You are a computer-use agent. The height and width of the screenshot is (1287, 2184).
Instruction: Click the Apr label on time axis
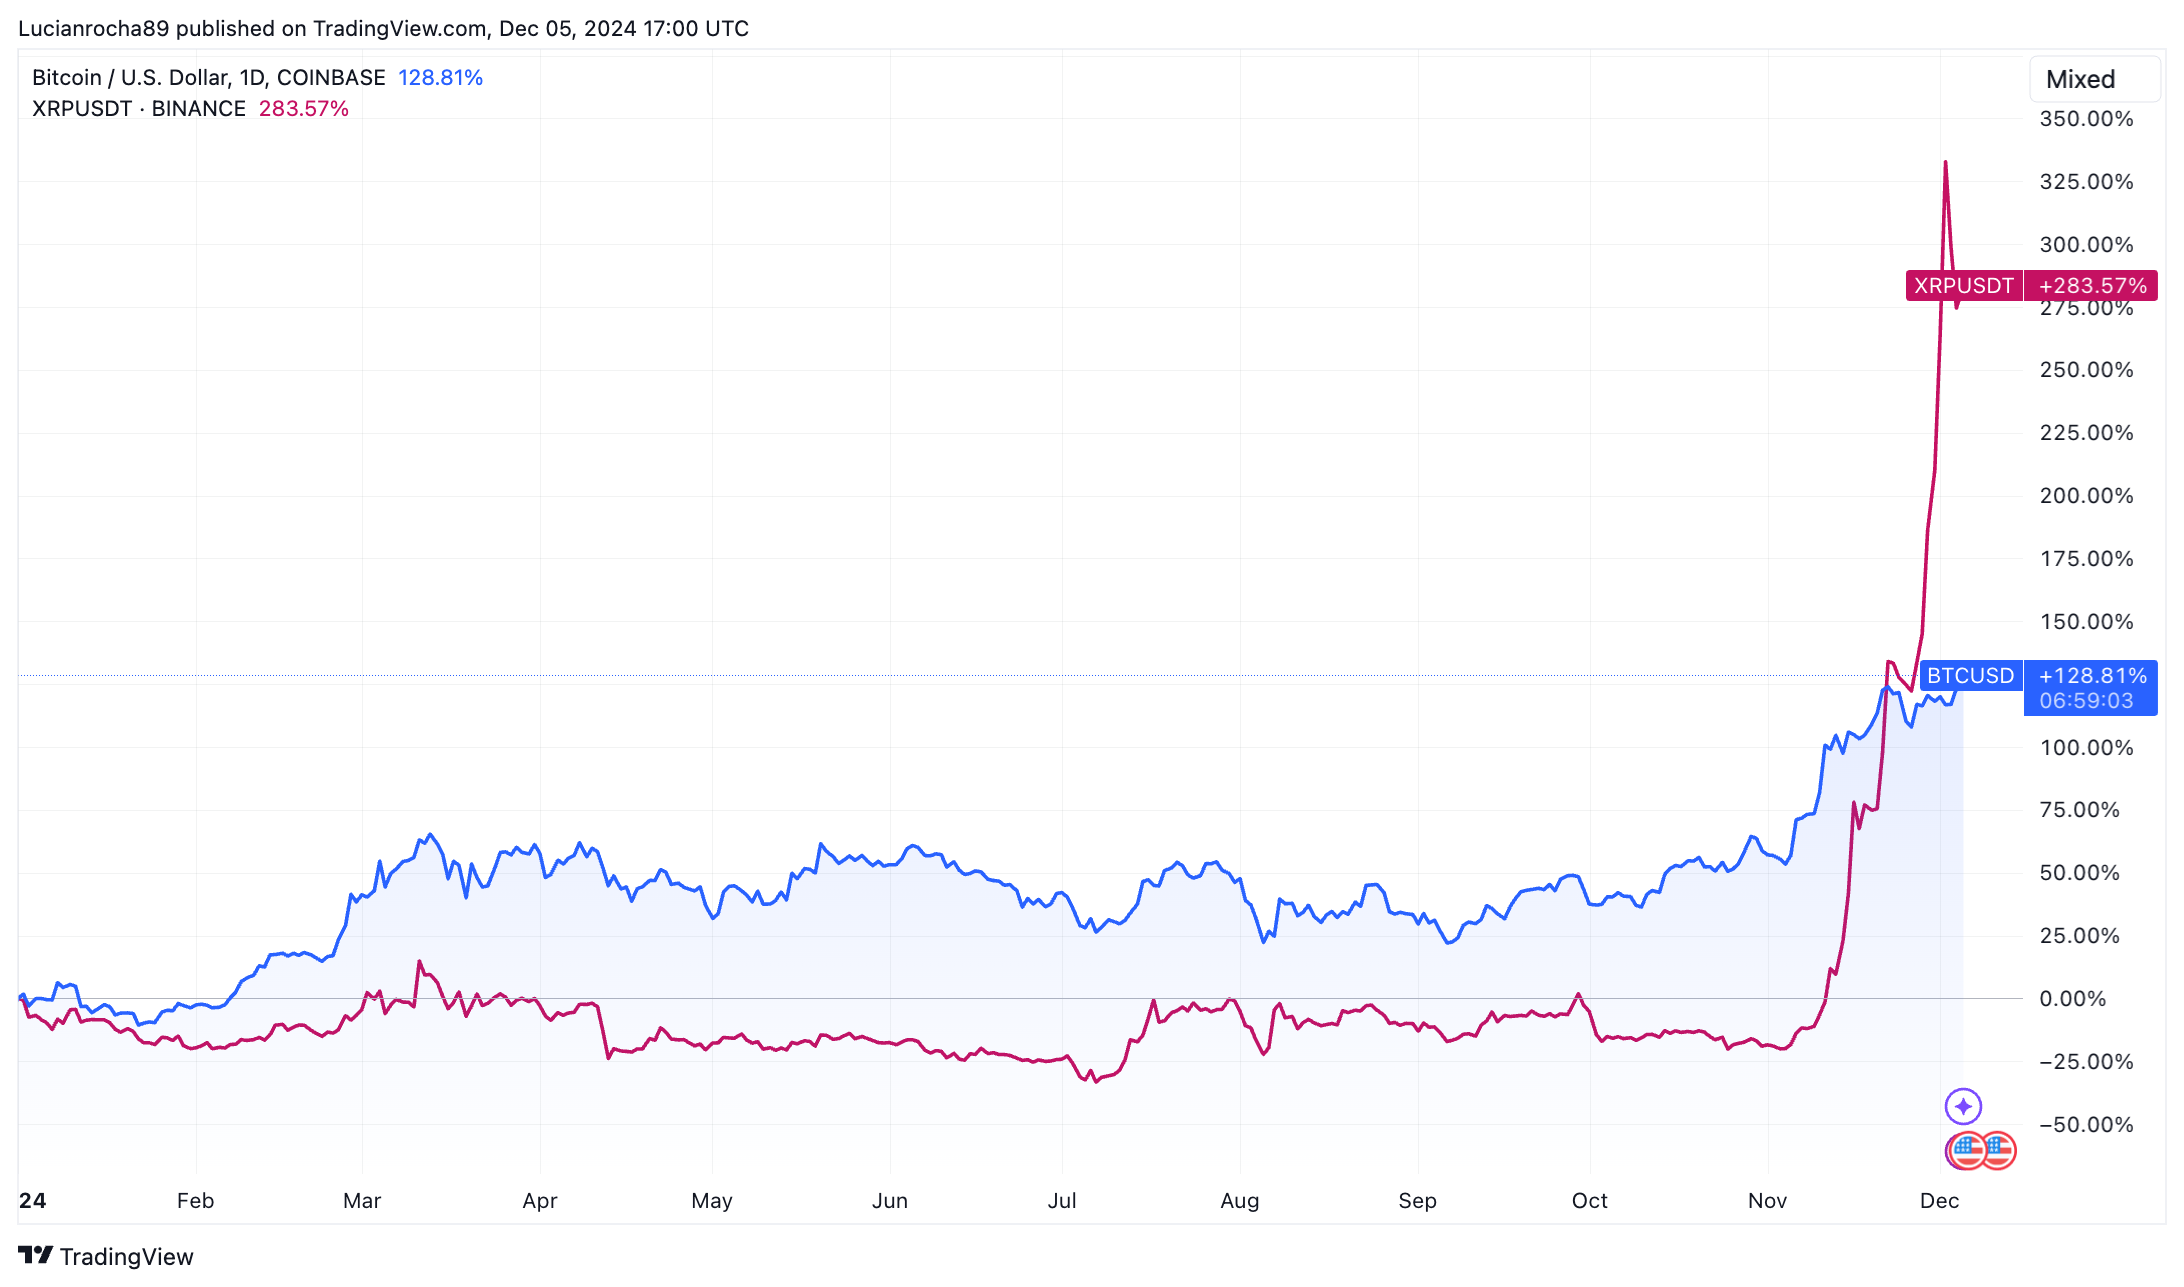tap(540, 1201)
